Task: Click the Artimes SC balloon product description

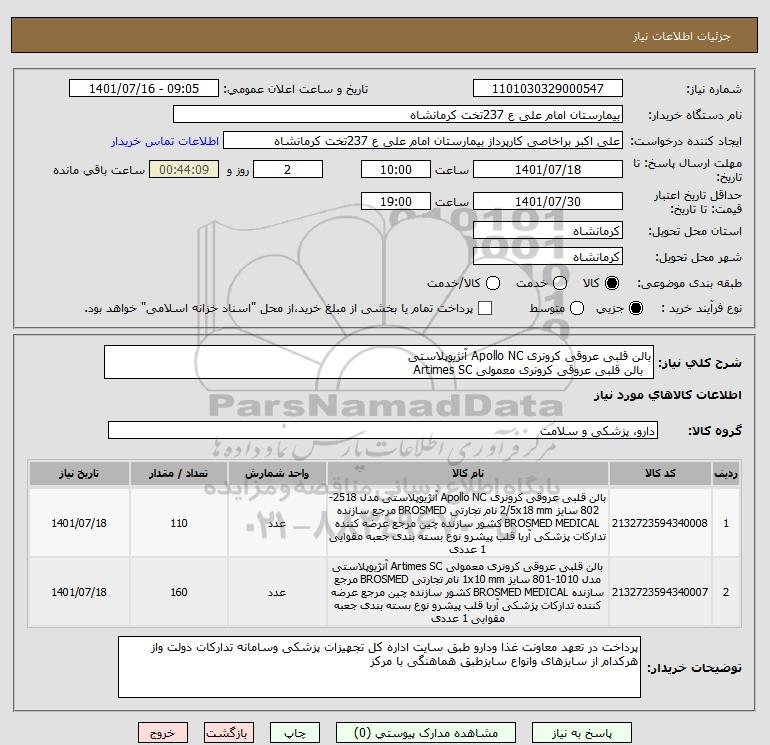Action: tap(468, 592)
